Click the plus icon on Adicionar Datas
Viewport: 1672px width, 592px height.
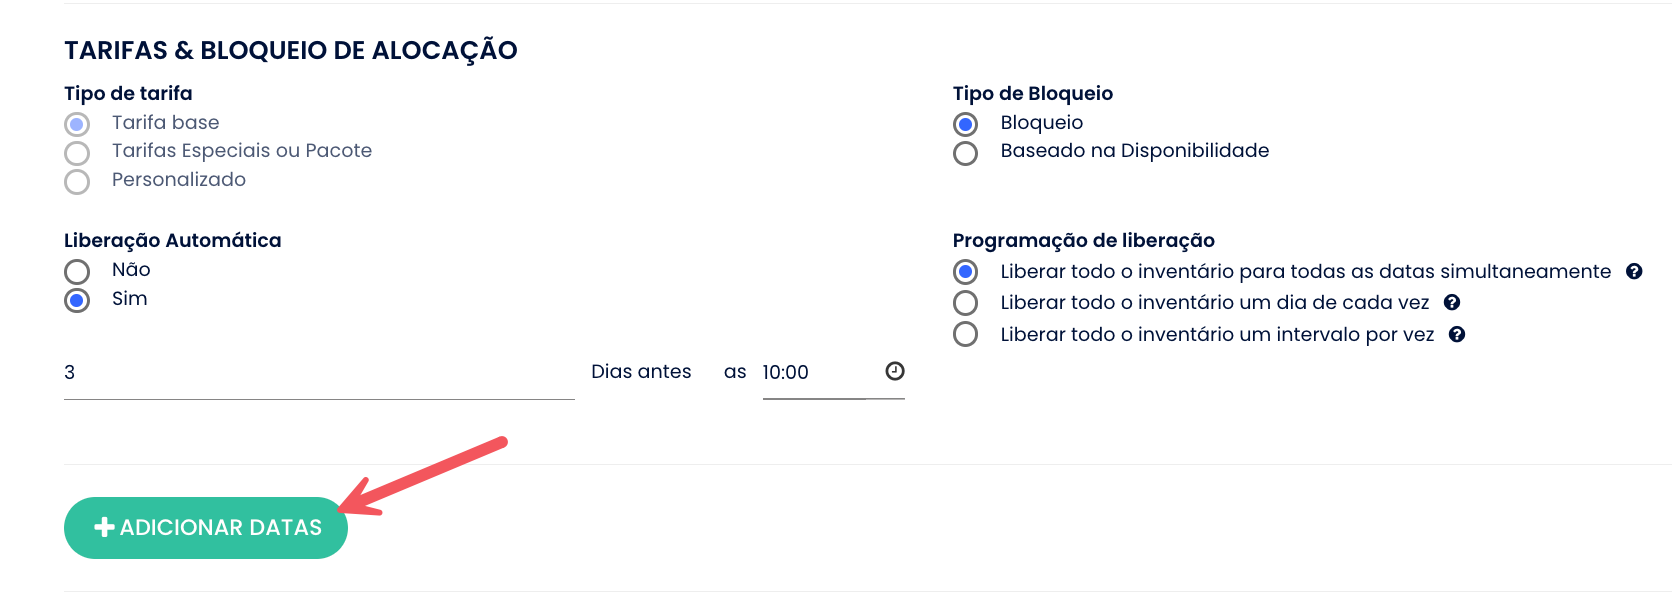pyautogui.click(x=104, y=527)
